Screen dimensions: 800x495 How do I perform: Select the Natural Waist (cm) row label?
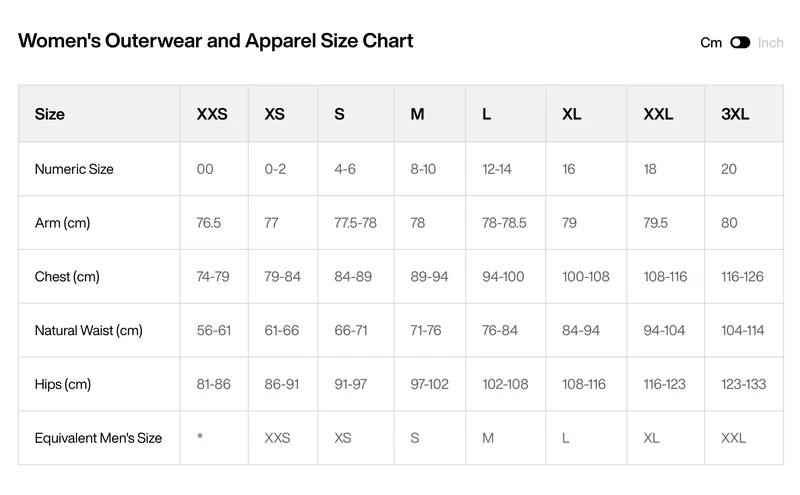(88, 331)
